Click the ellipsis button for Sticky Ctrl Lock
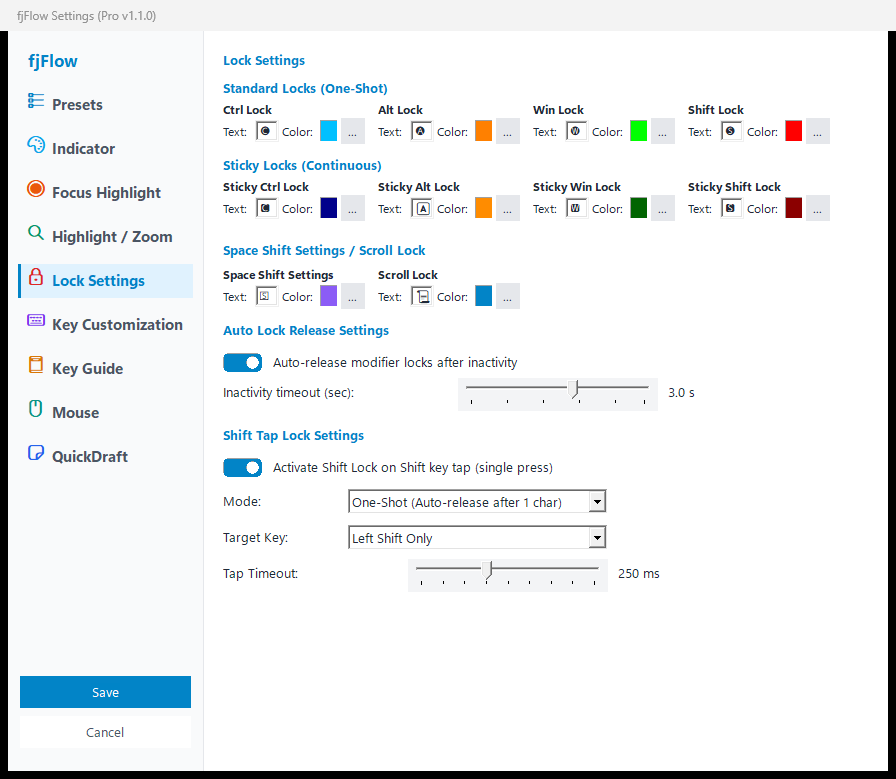Viewport: 896px width, 779px height. tap(353, 209)
